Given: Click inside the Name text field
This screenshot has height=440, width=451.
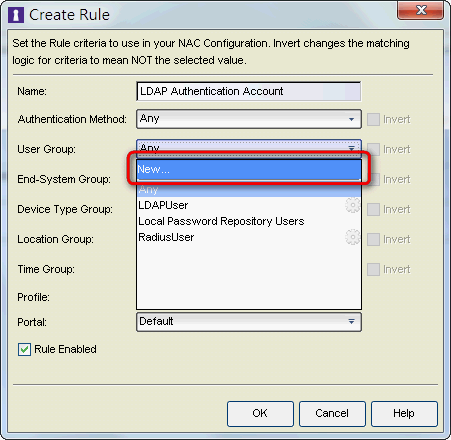Looking at the screenshot, I should pos(249,91).
